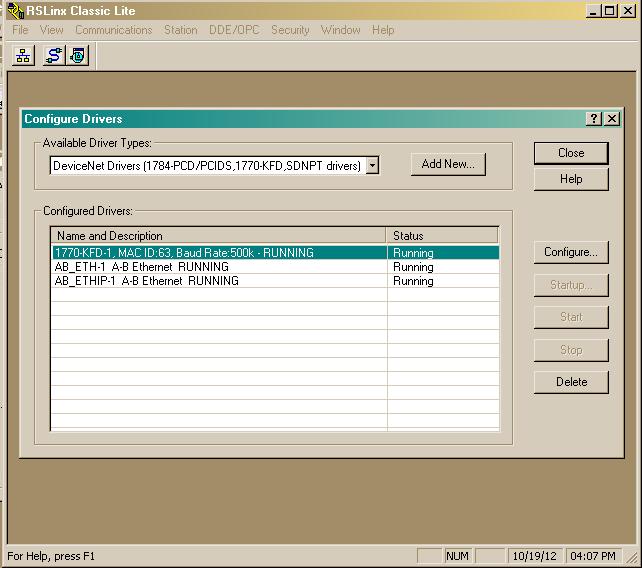Open the View menu

(52, 30)
